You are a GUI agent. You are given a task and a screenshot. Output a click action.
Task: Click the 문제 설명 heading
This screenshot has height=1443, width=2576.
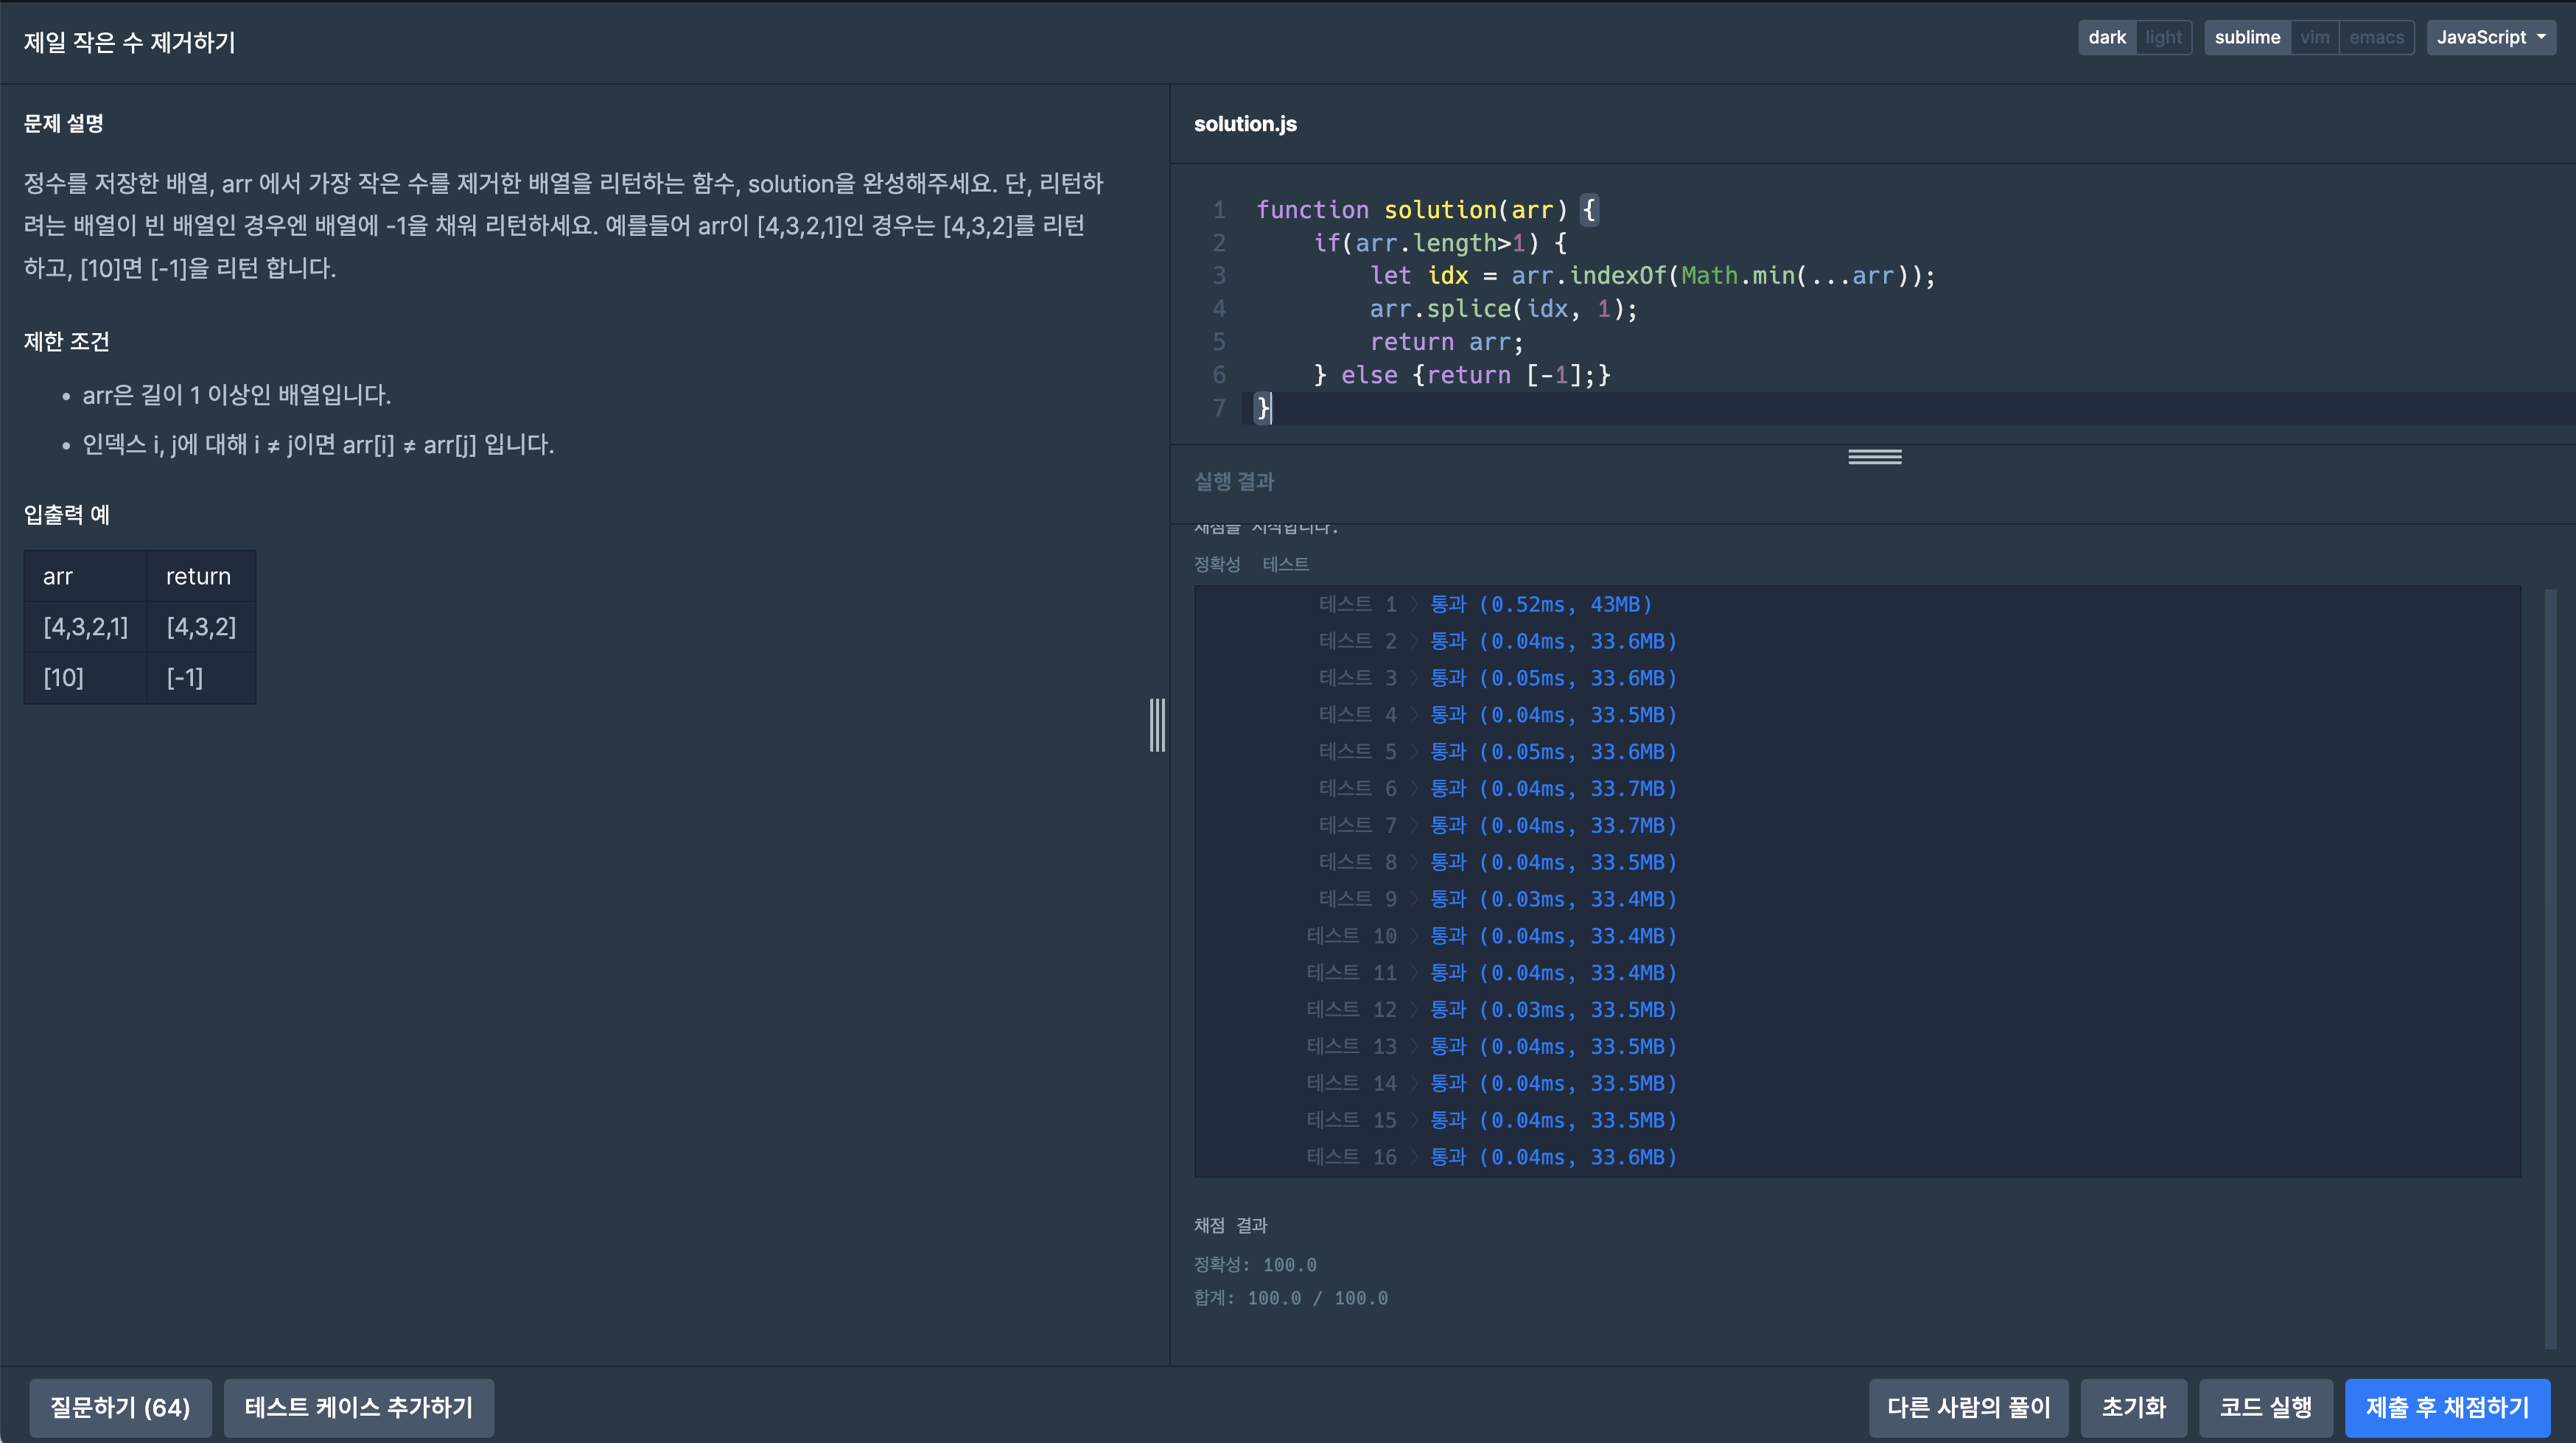click(64, 123)
